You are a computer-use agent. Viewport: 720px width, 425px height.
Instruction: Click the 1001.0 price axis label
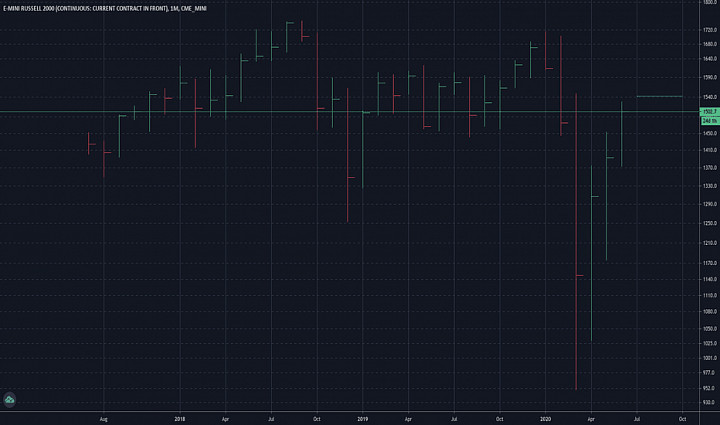[709, 358]
